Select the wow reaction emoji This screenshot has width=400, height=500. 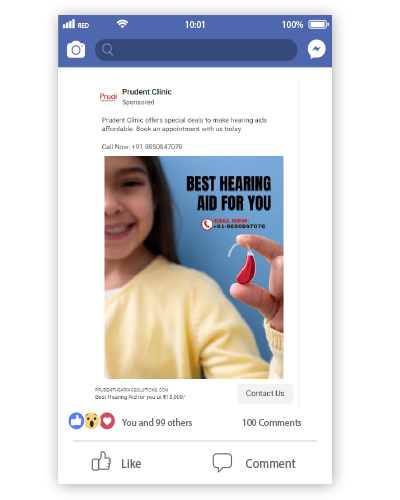click(x=91, y=421)
